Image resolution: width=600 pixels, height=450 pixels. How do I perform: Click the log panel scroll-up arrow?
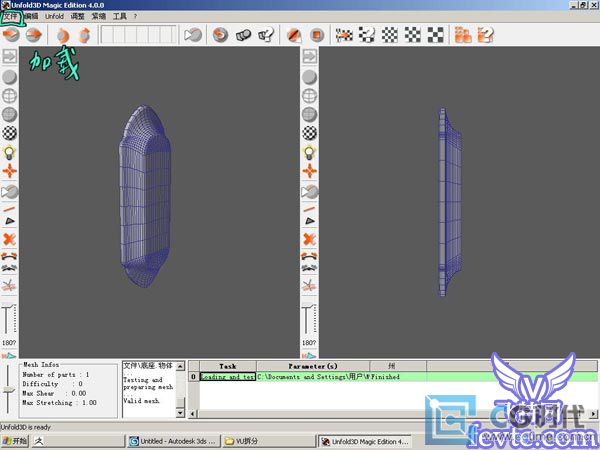[x=180, y=366]
